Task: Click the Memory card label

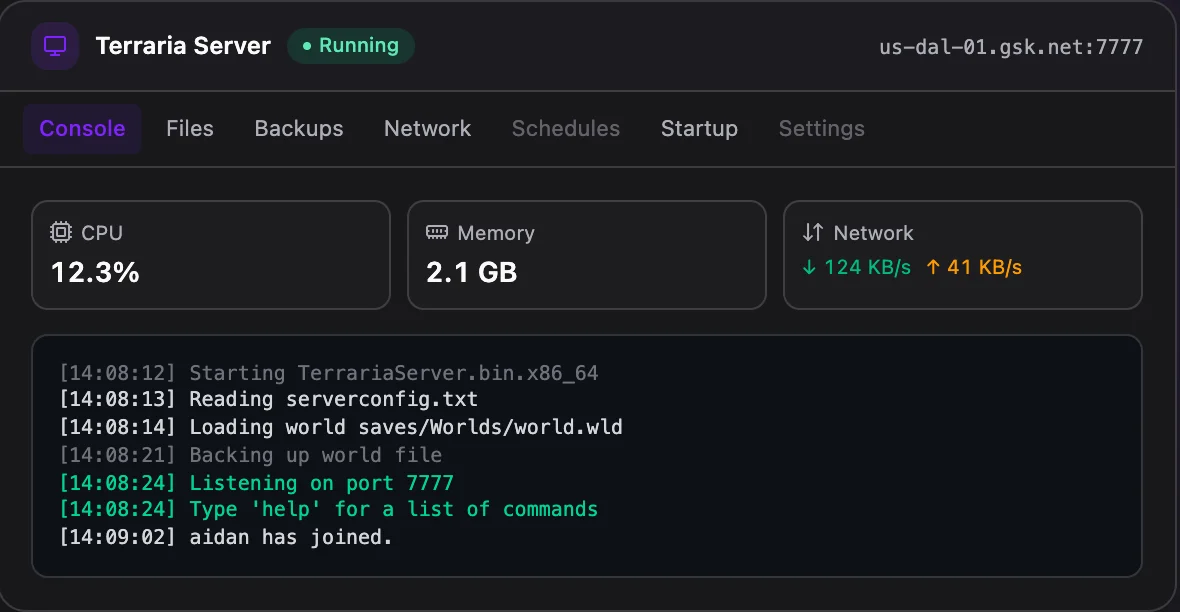Action: coord(496,233)
